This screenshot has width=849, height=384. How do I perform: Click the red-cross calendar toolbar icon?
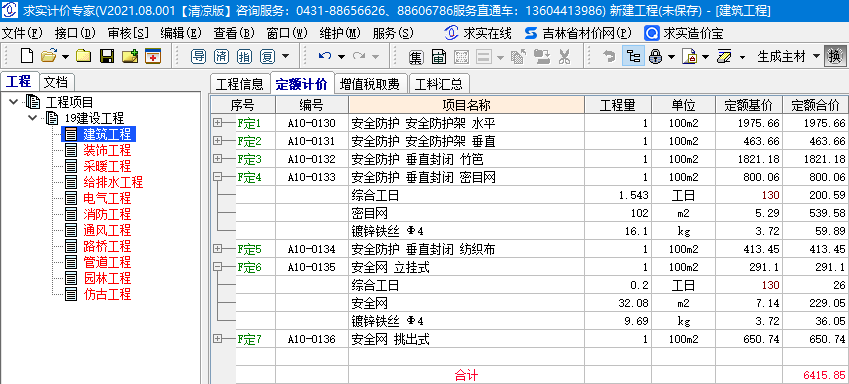[153, 56]
